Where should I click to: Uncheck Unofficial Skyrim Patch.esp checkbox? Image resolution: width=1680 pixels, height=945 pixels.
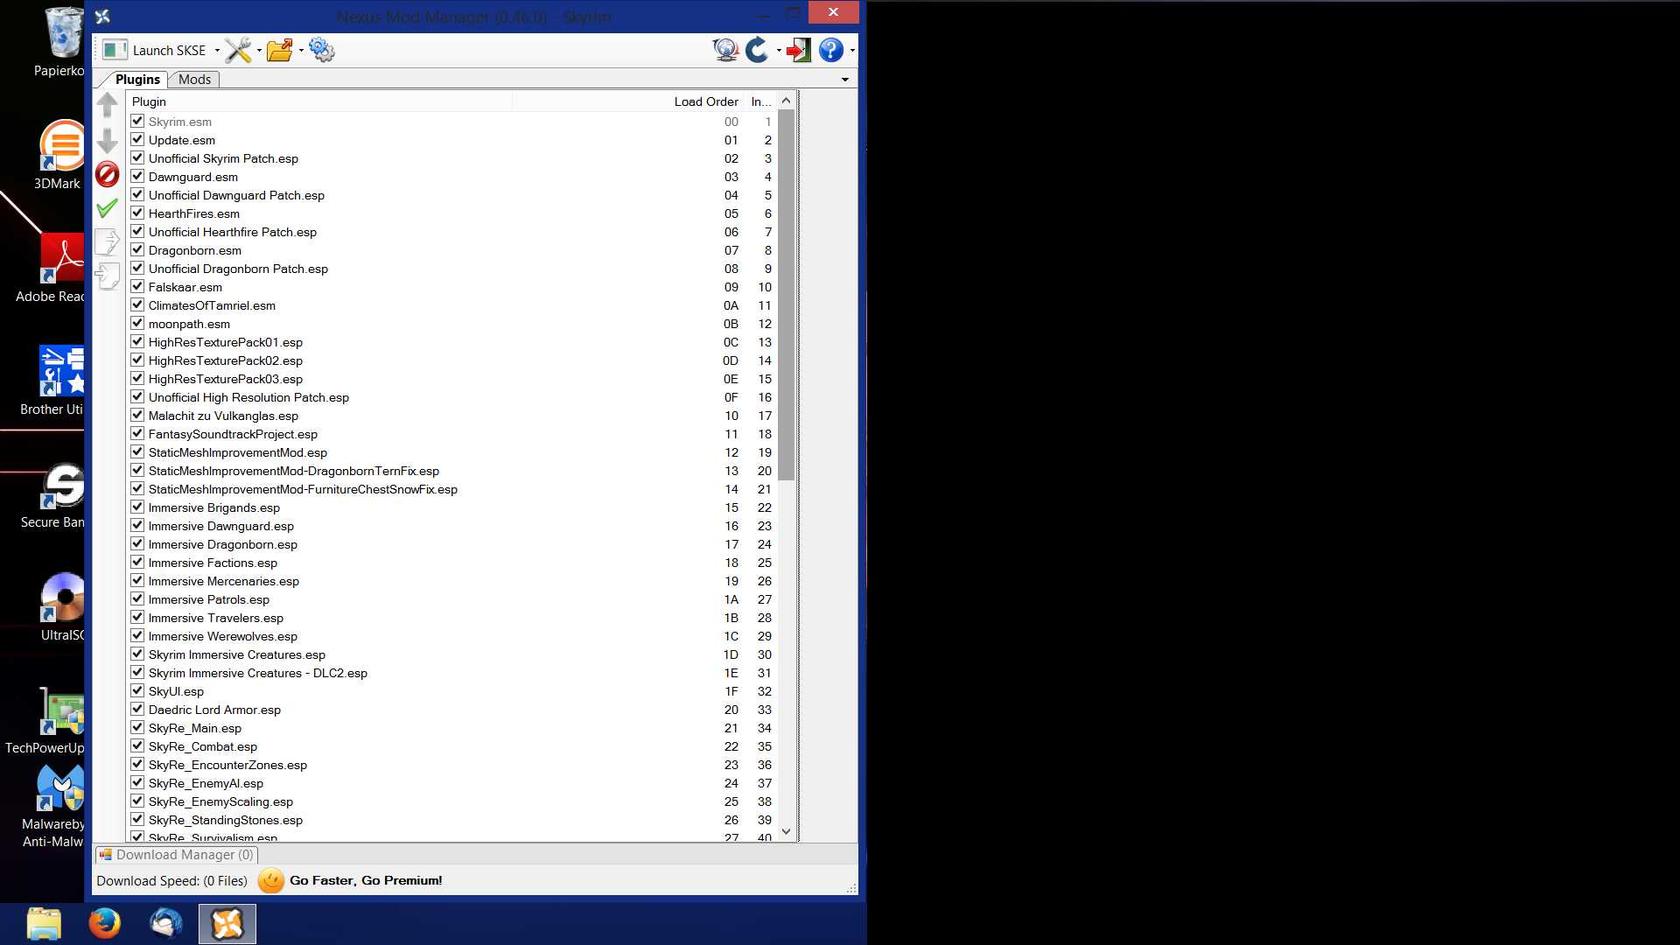[x=137, y=158]
